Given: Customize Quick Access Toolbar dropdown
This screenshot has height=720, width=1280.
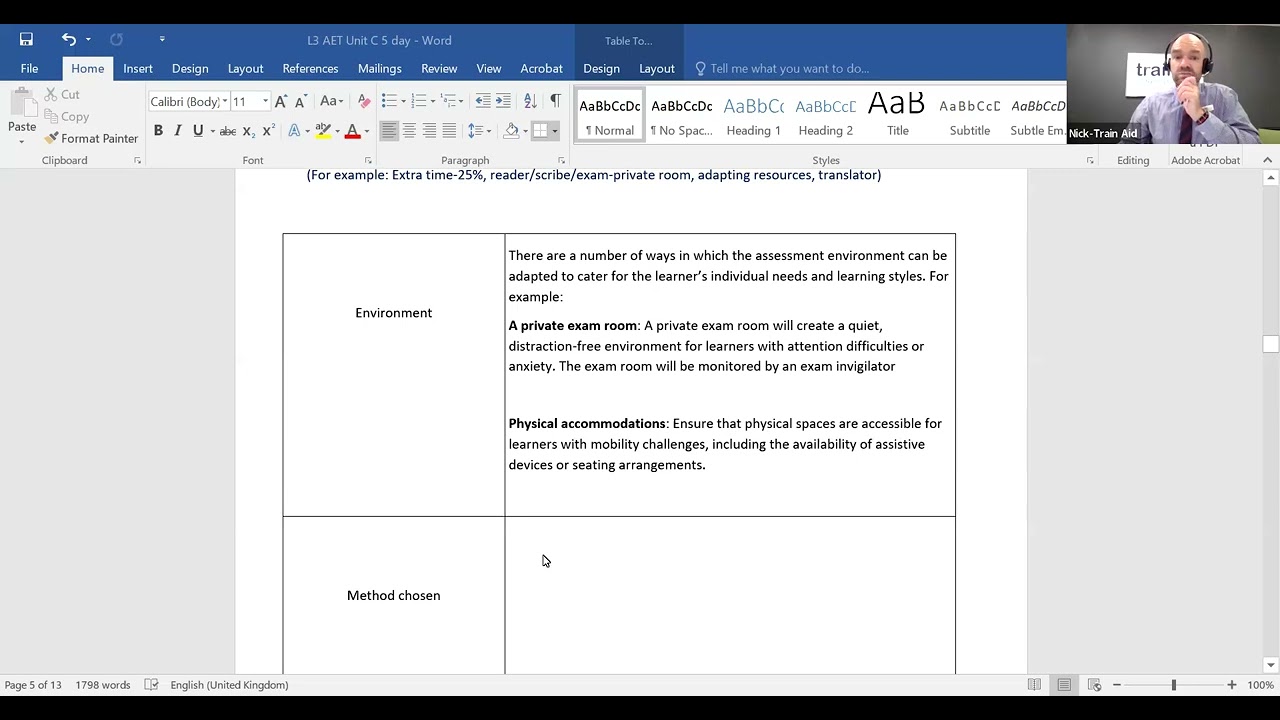Looking at the screenshot, I should tap(162, 40).
